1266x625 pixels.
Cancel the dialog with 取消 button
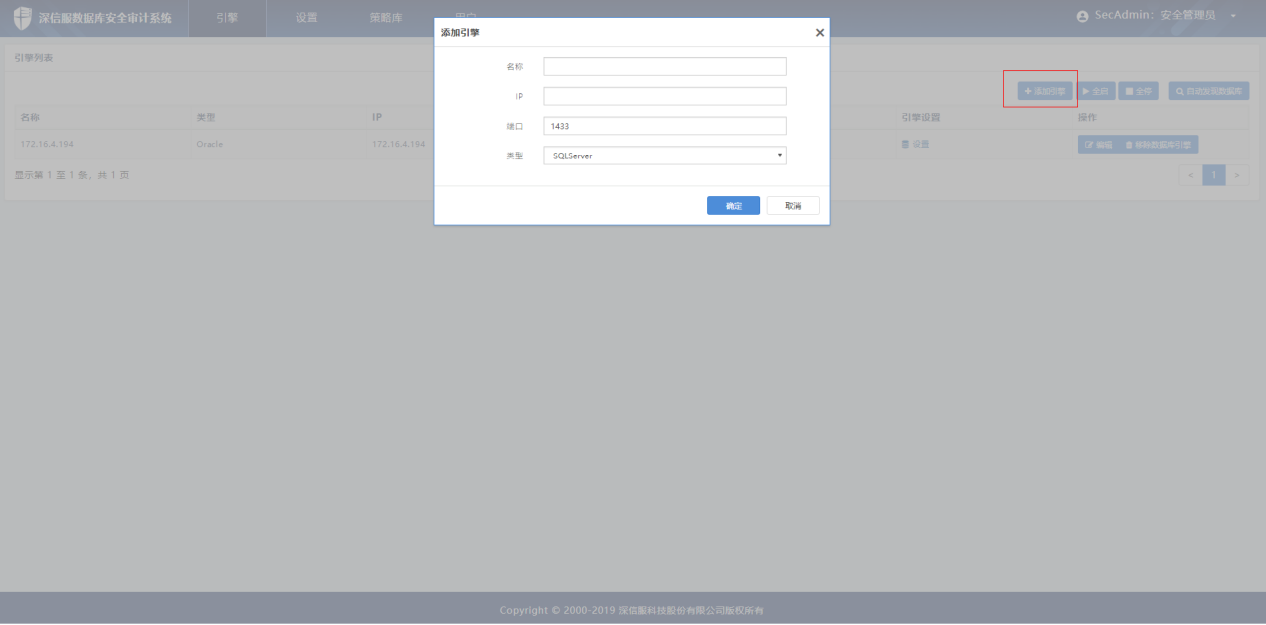coord(793,205)
